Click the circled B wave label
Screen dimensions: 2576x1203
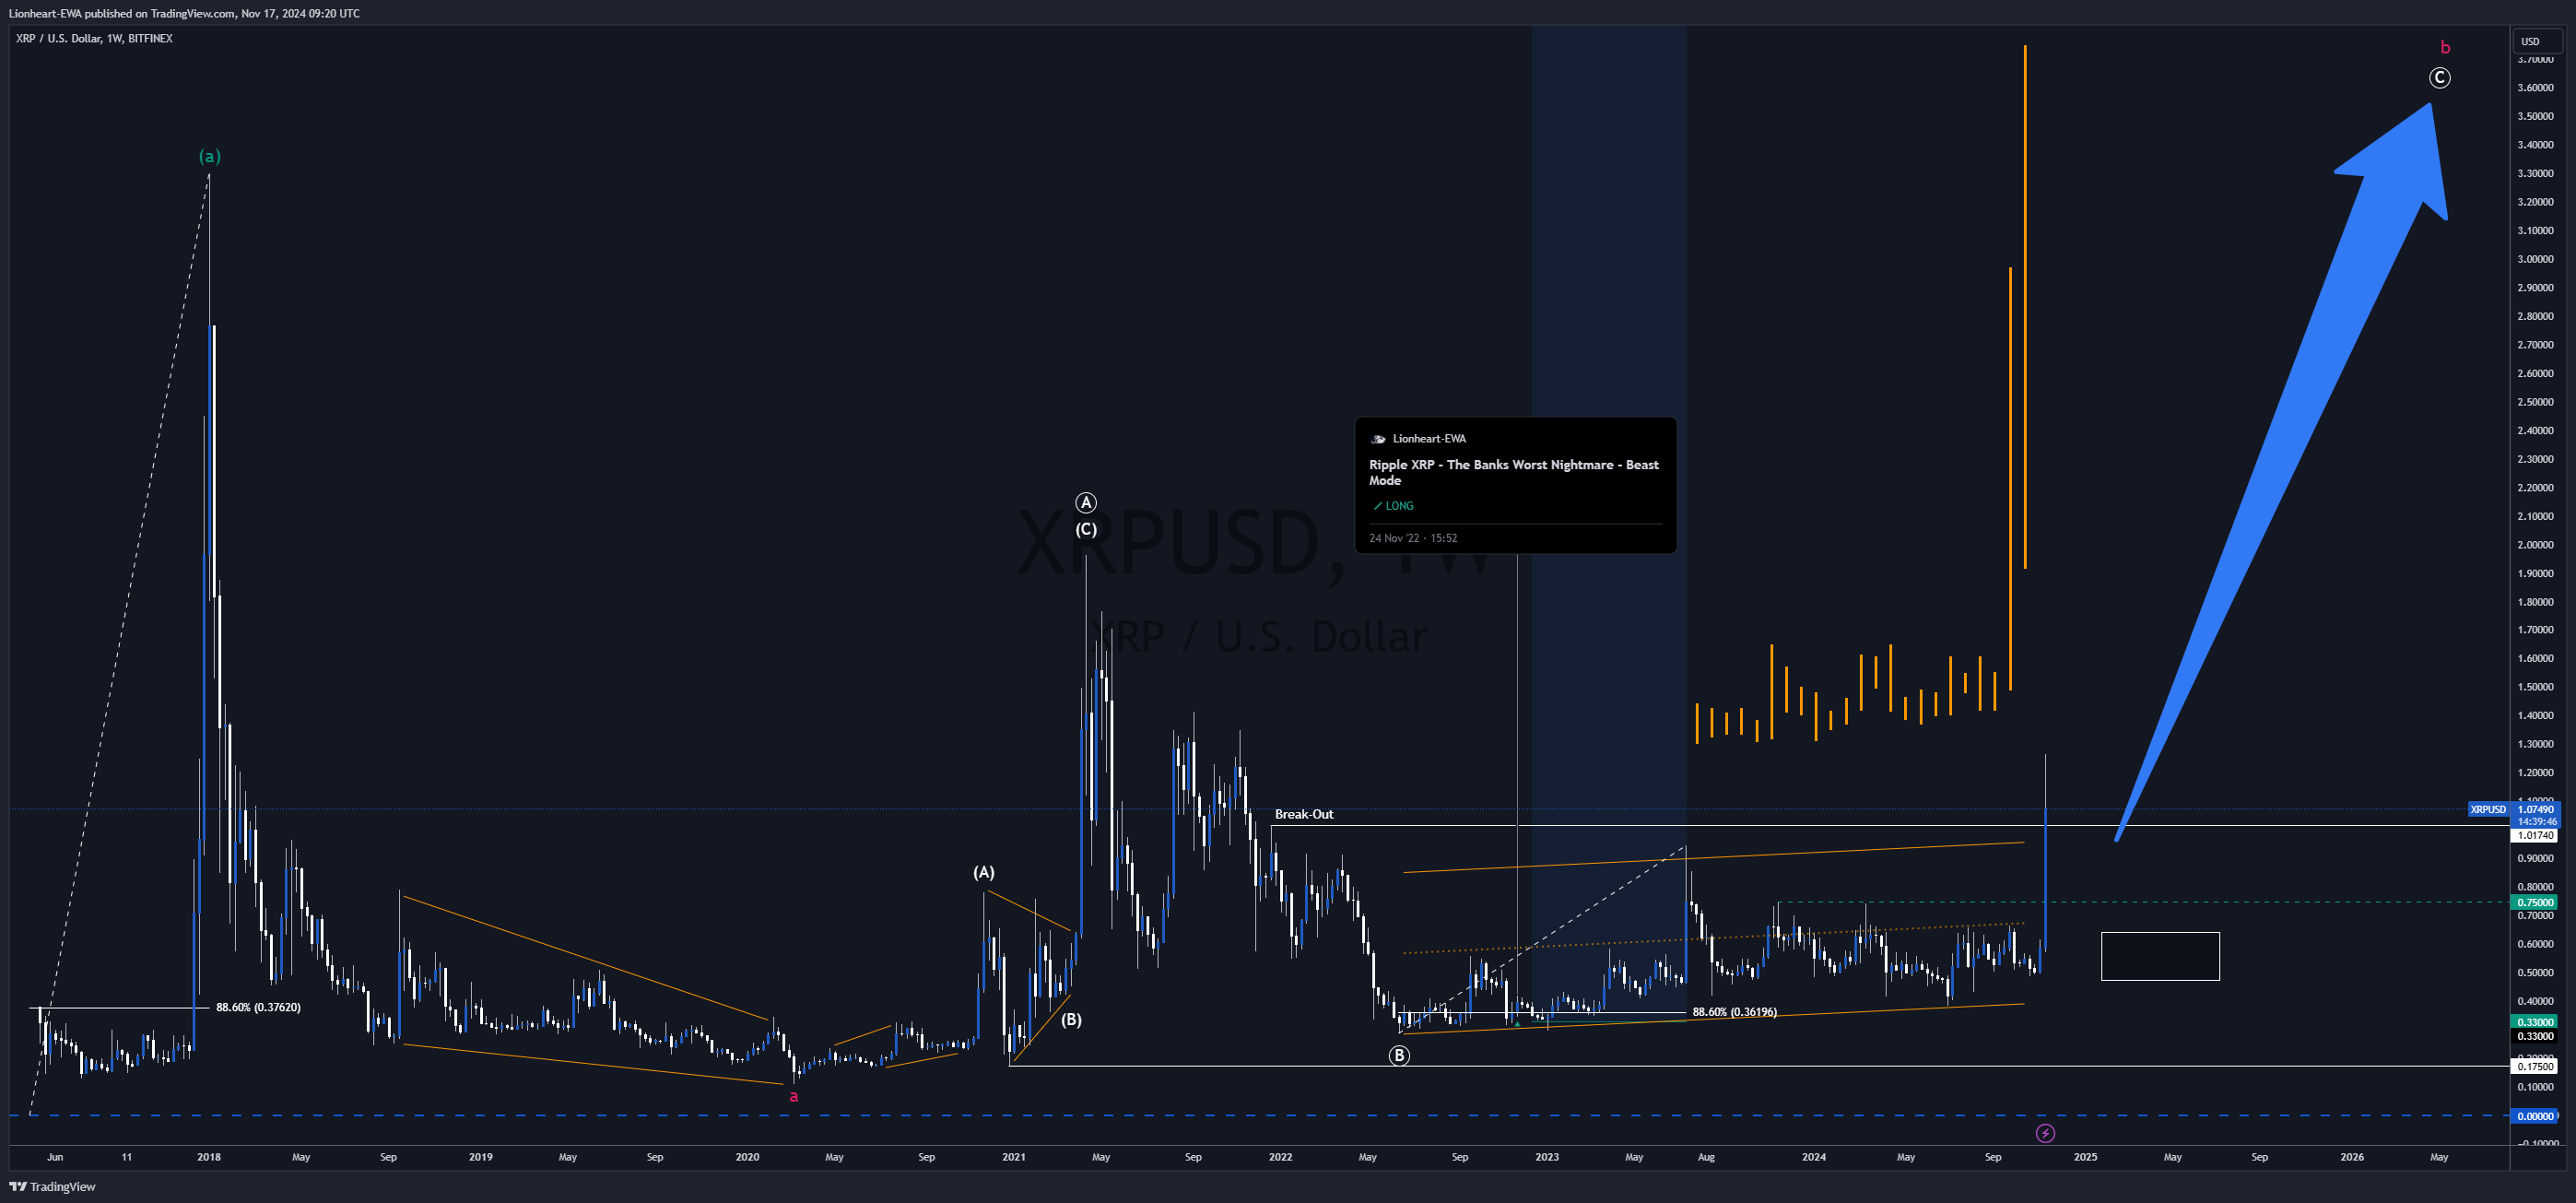1399,1055
